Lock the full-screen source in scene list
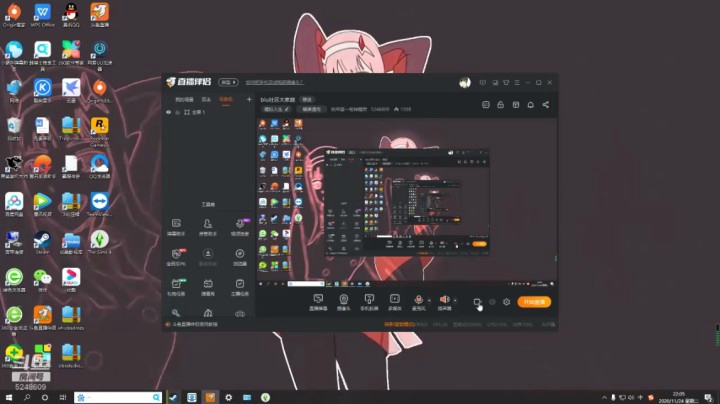Image resolution: width=720 pixels, height=404 pixels. click(x=177, y=112)
